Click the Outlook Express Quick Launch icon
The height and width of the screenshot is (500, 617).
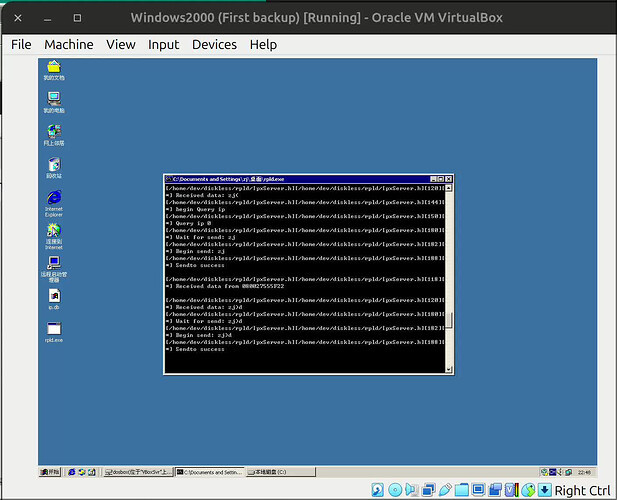(x=81, y=472)
